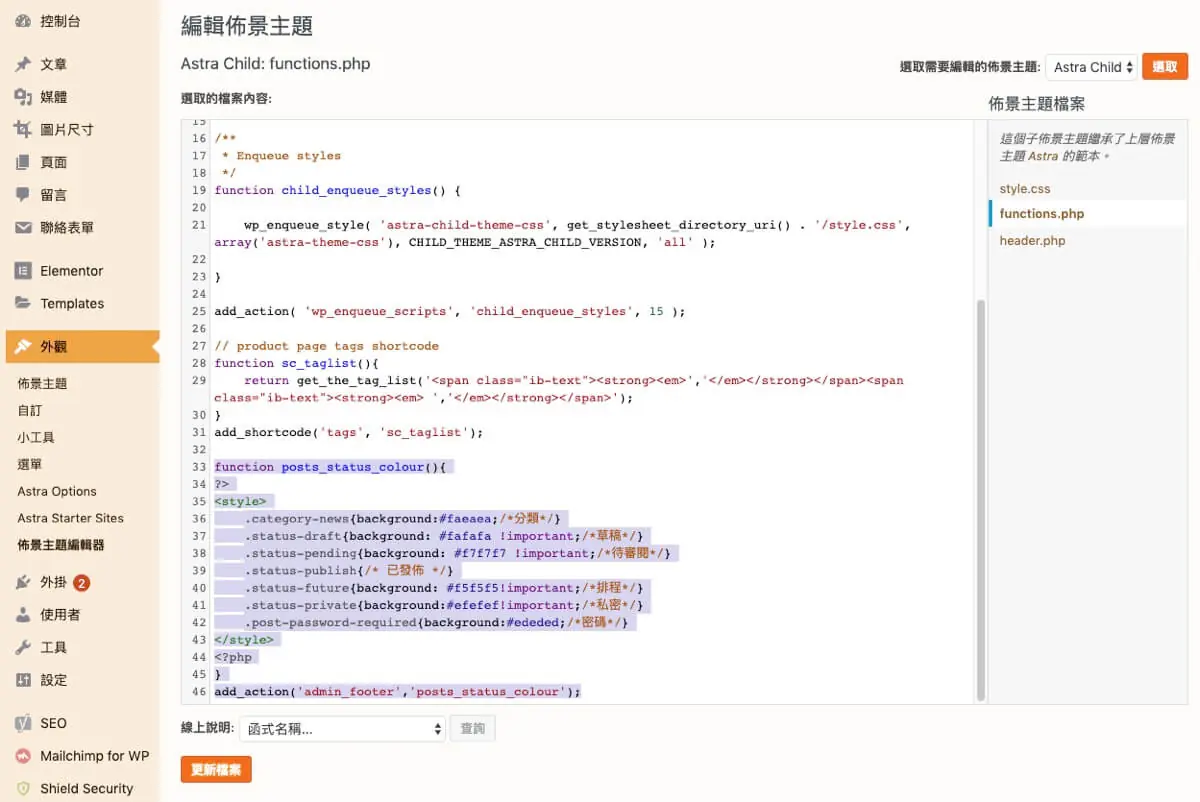The width and height of the screenshot is (1200, 802).
Task: Open the 函式名稱 documentation dropdown
Action: click(342, 729)
